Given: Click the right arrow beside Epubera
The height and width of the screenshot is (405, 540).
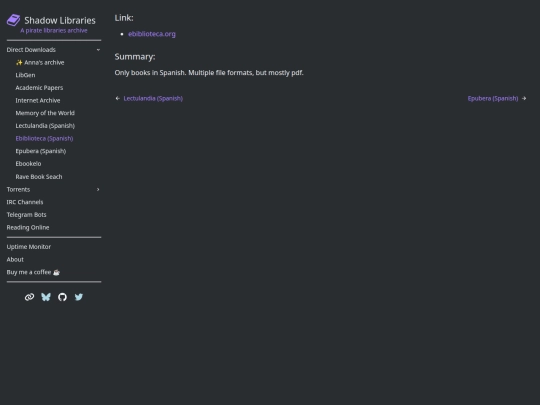Looking at the screenshot, I should coord(524,98).
